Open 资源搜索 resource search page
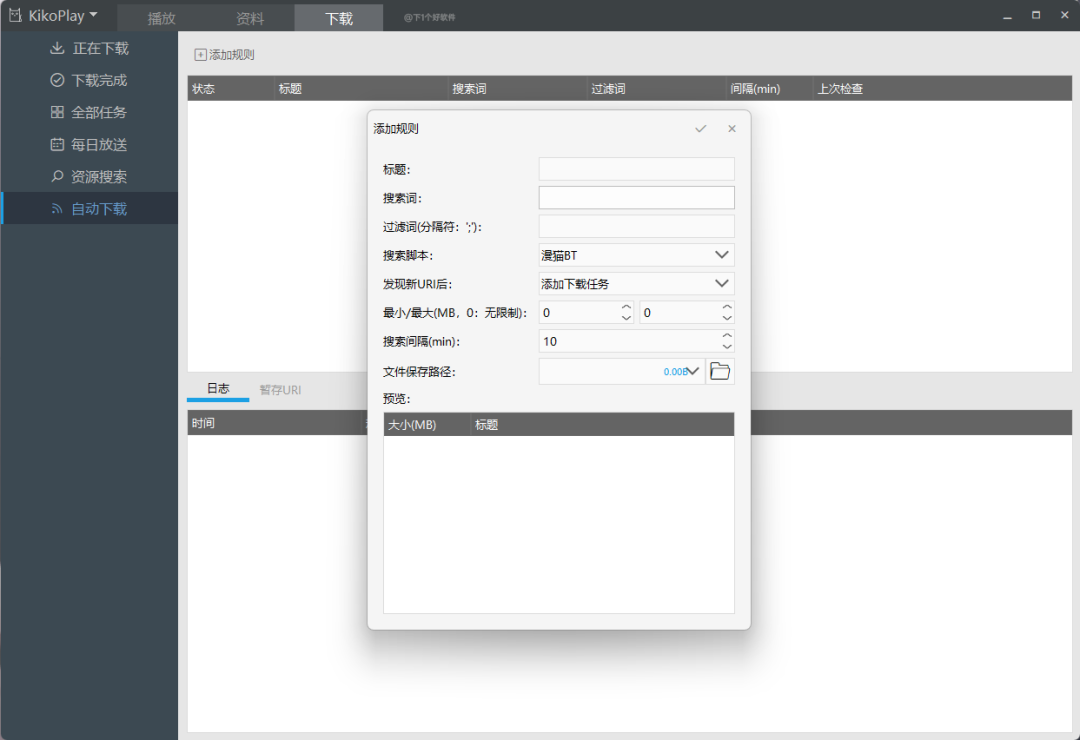Image resolution: width=1080 pixels, height=740 pixels. [90, 177]
